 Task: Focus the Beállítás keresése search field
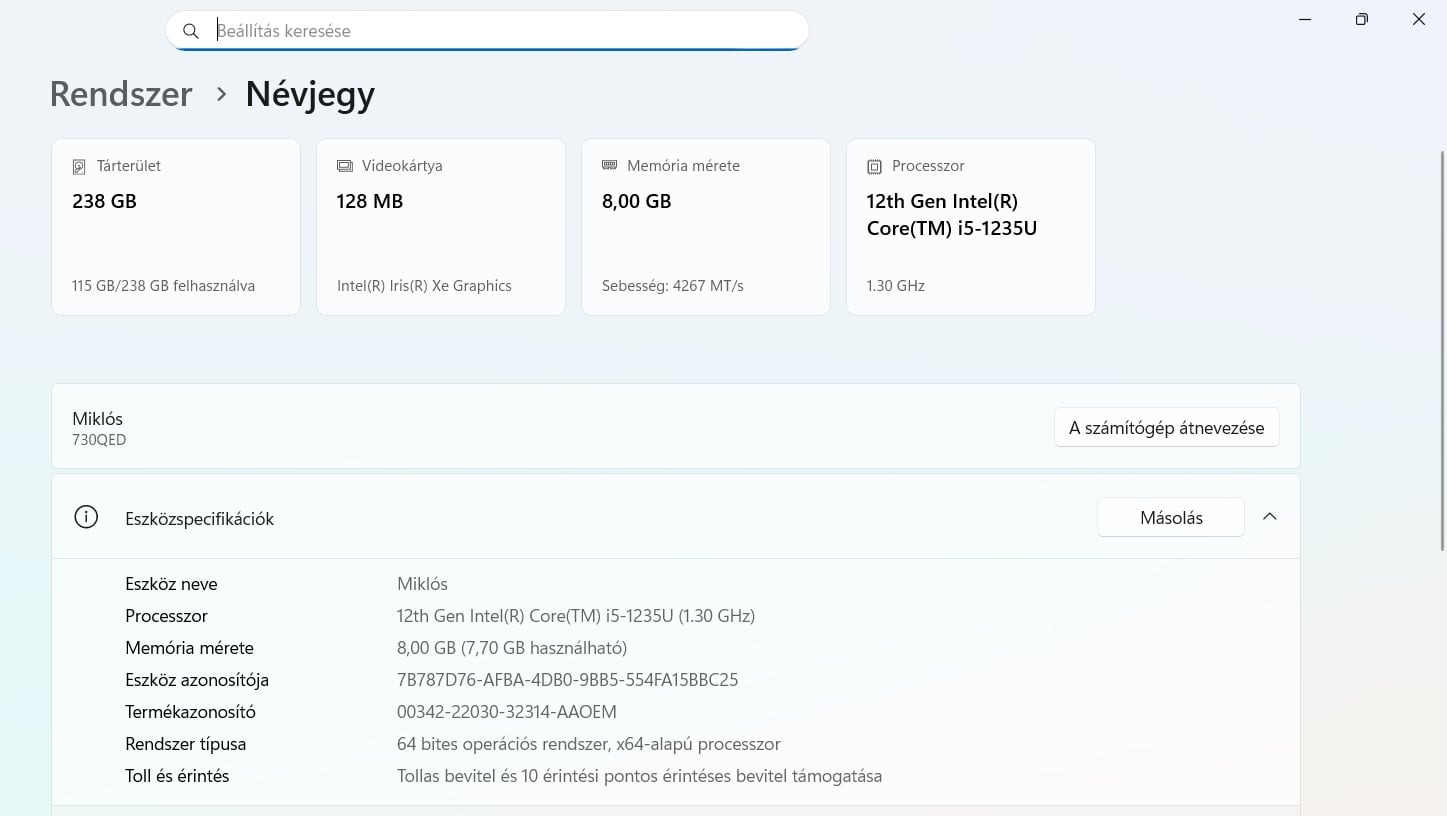coord(500,31)
